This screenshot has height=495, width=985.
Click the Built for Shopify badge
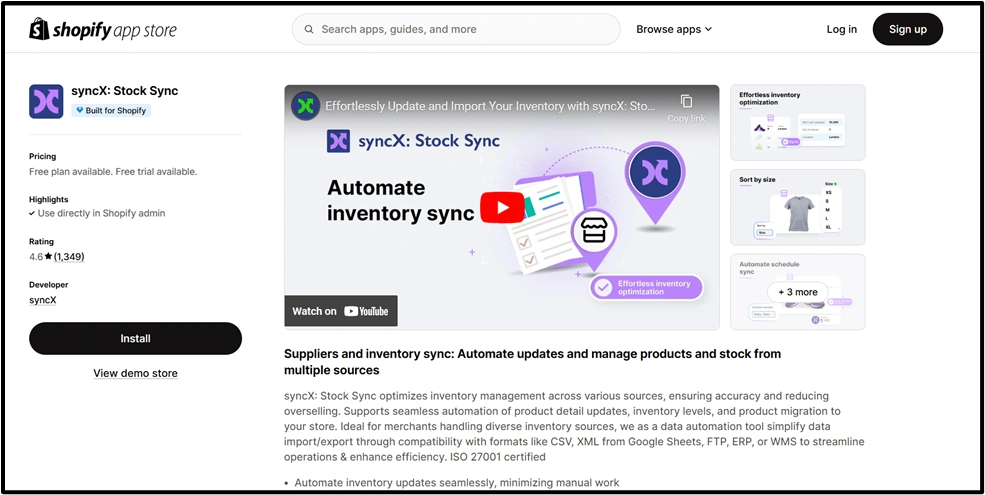click(111, 111)
